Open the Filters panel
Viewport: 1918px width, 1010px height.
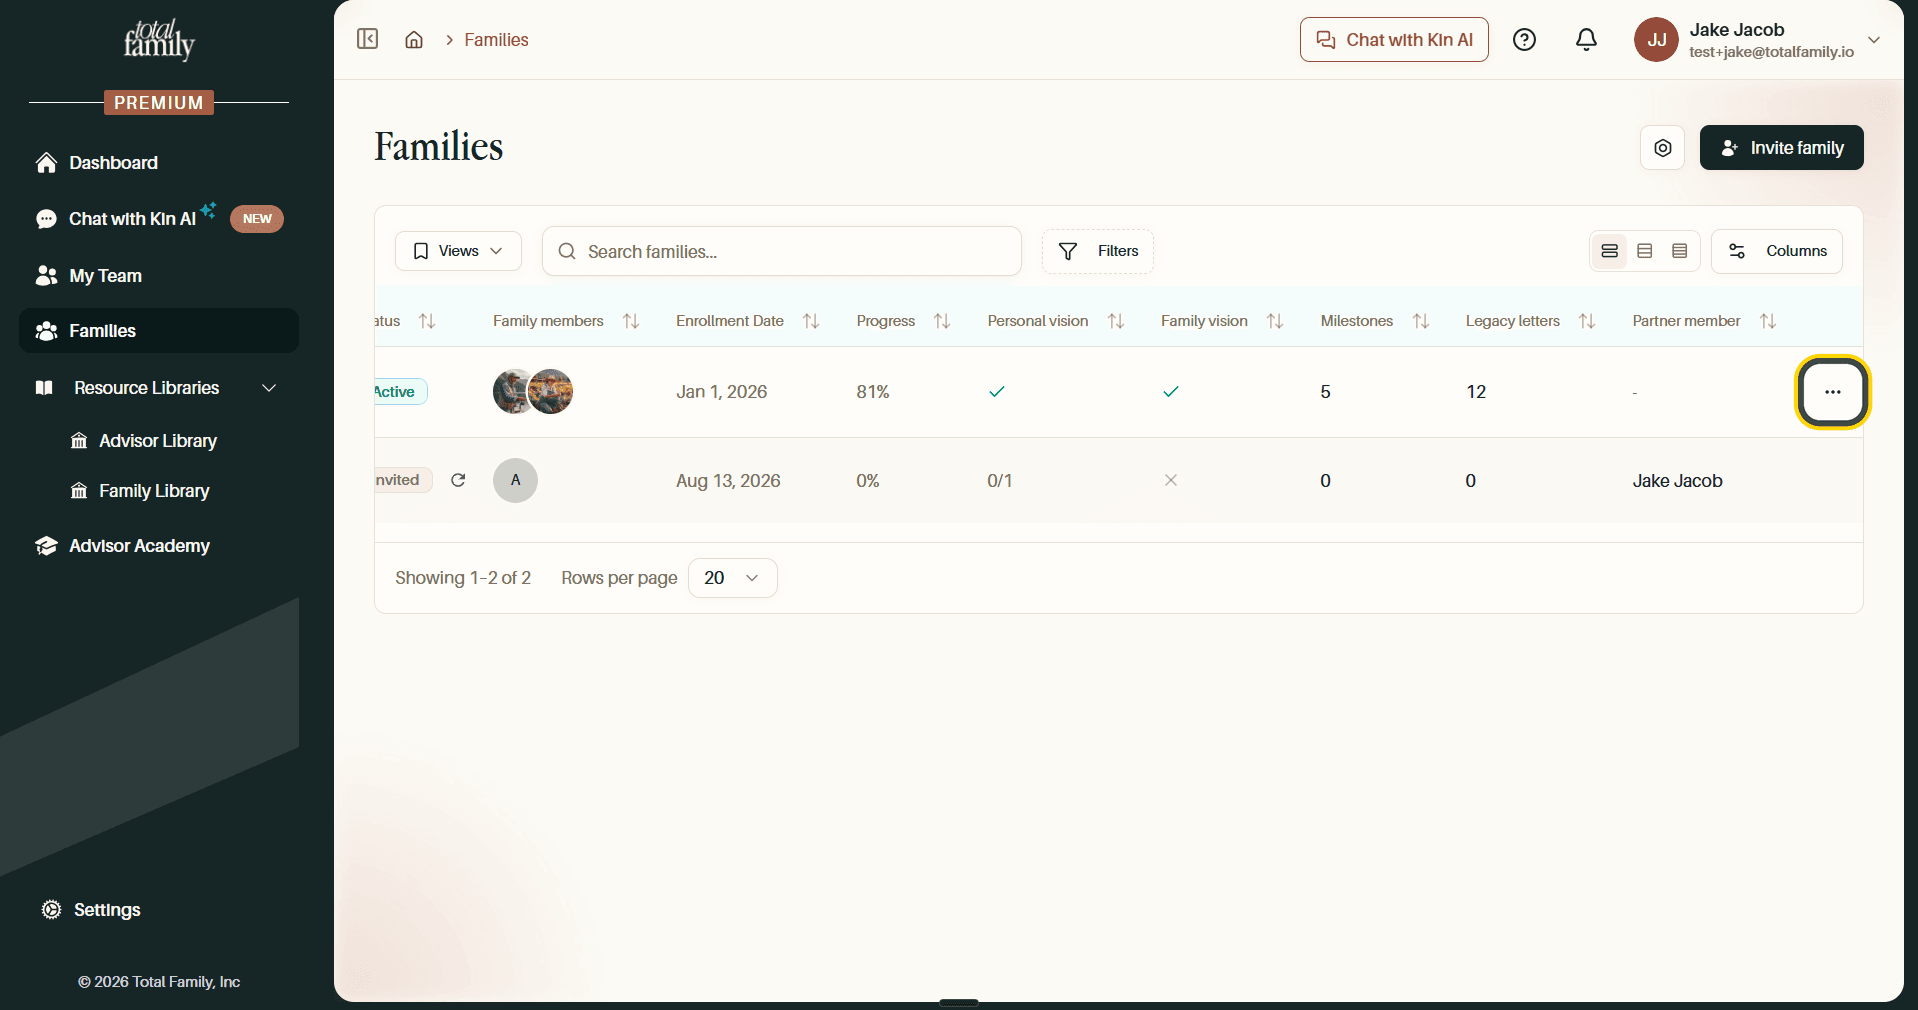[x=1098, y=251]
